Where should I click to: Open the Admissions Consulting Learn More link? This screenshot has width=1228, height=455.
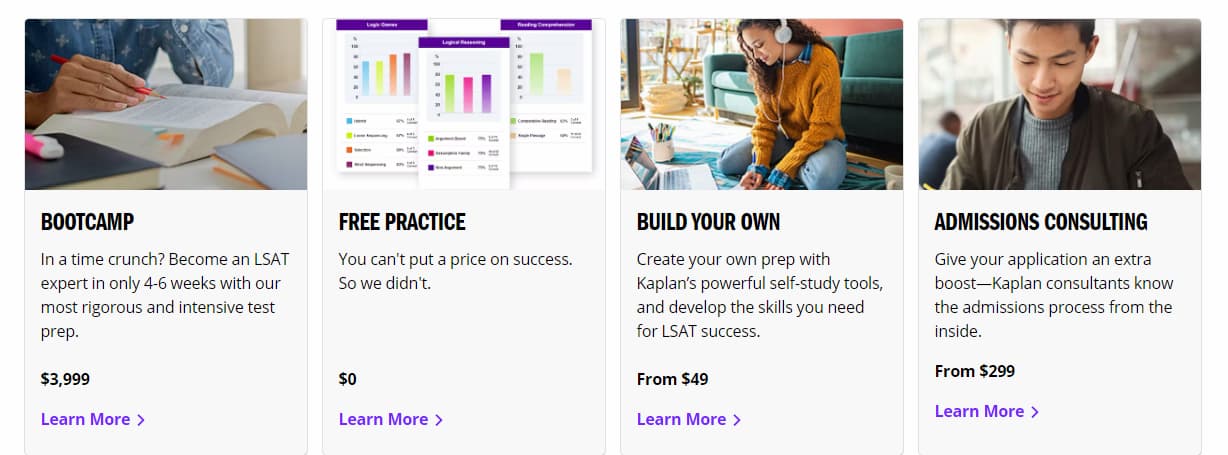point(987,411)
